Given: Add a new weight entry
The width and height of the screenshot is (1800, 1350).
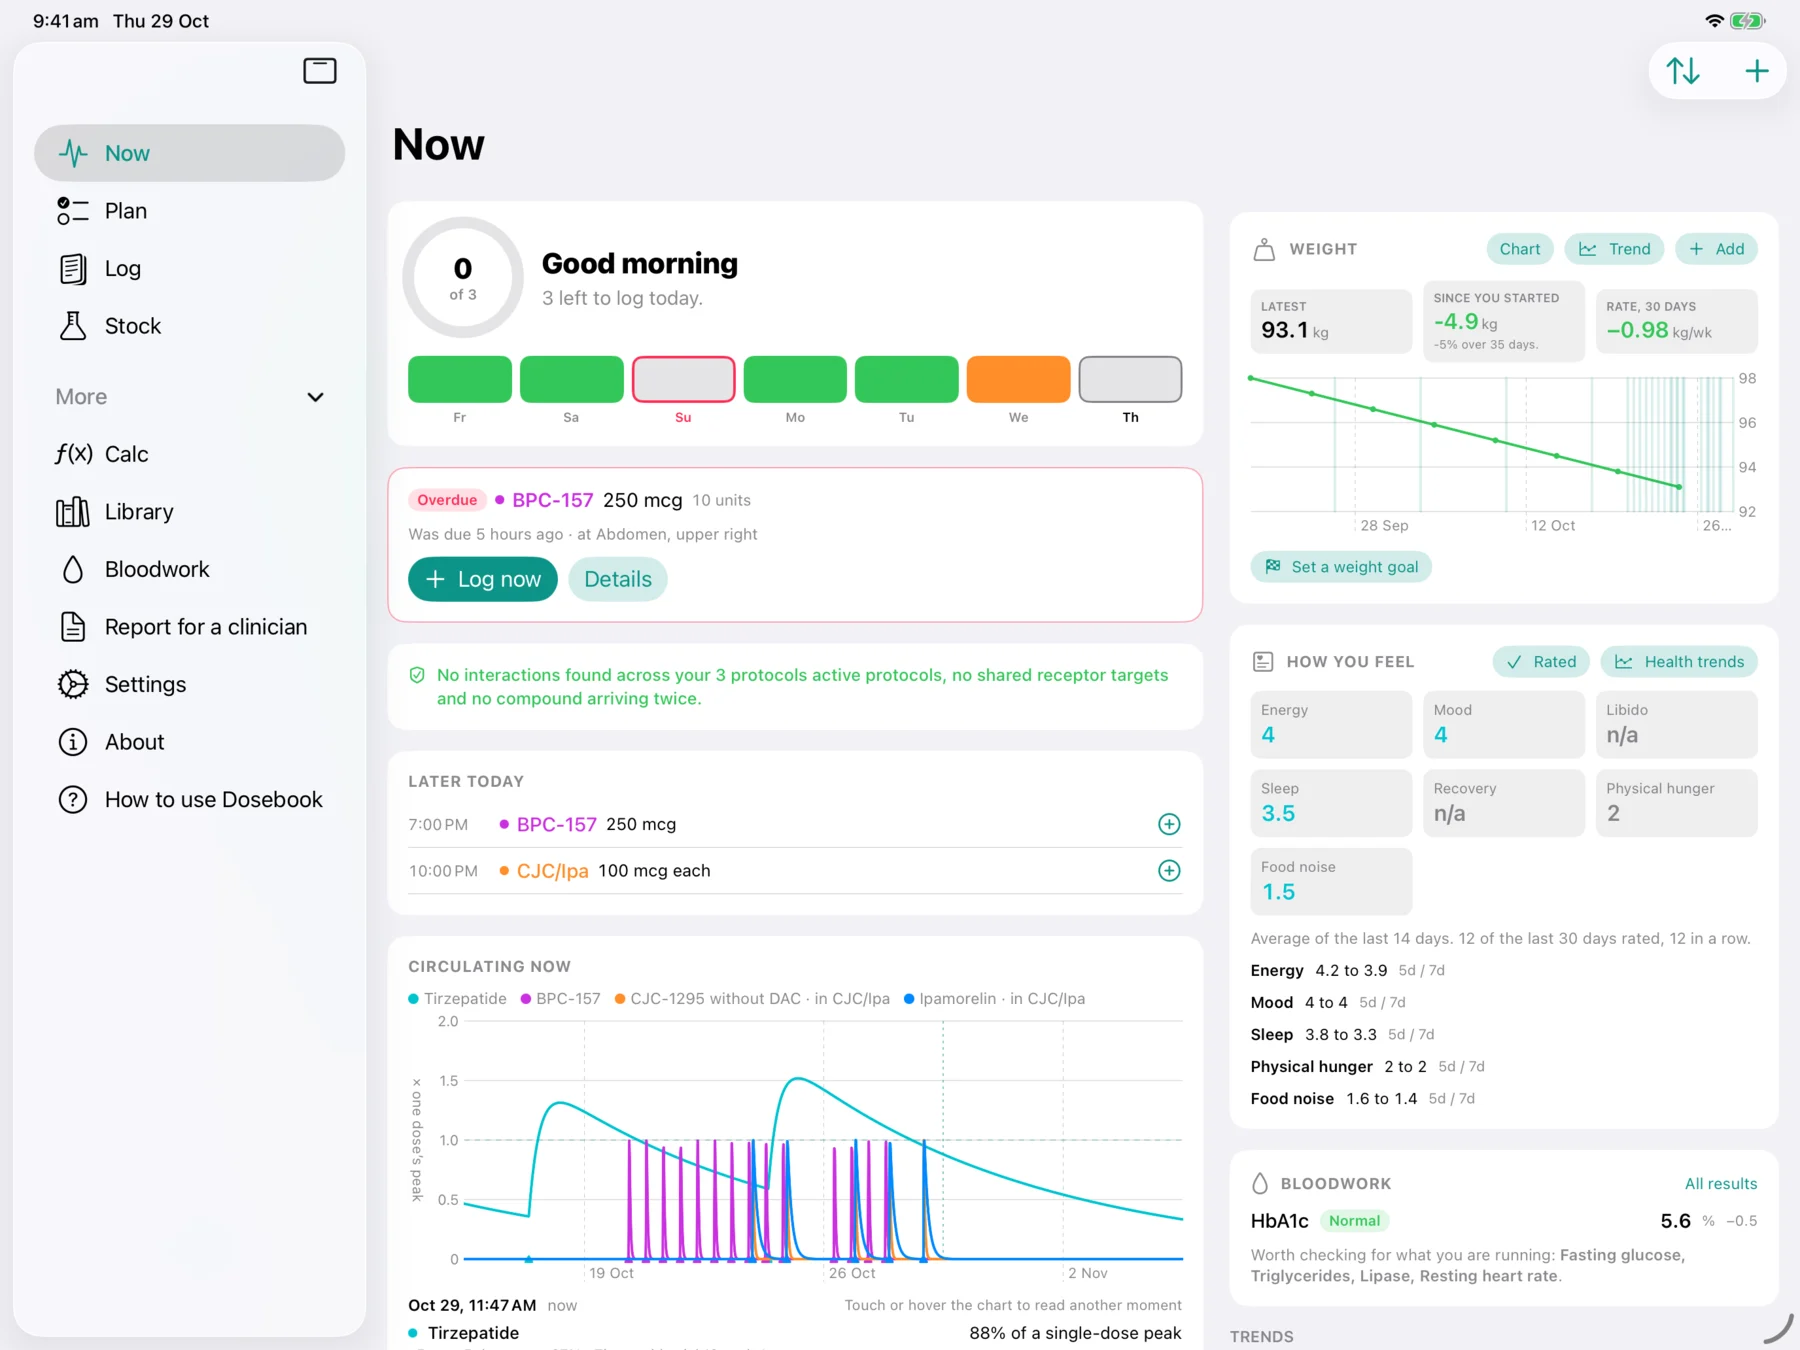Looking at the screenshot, I should (x=1716, y=249).
